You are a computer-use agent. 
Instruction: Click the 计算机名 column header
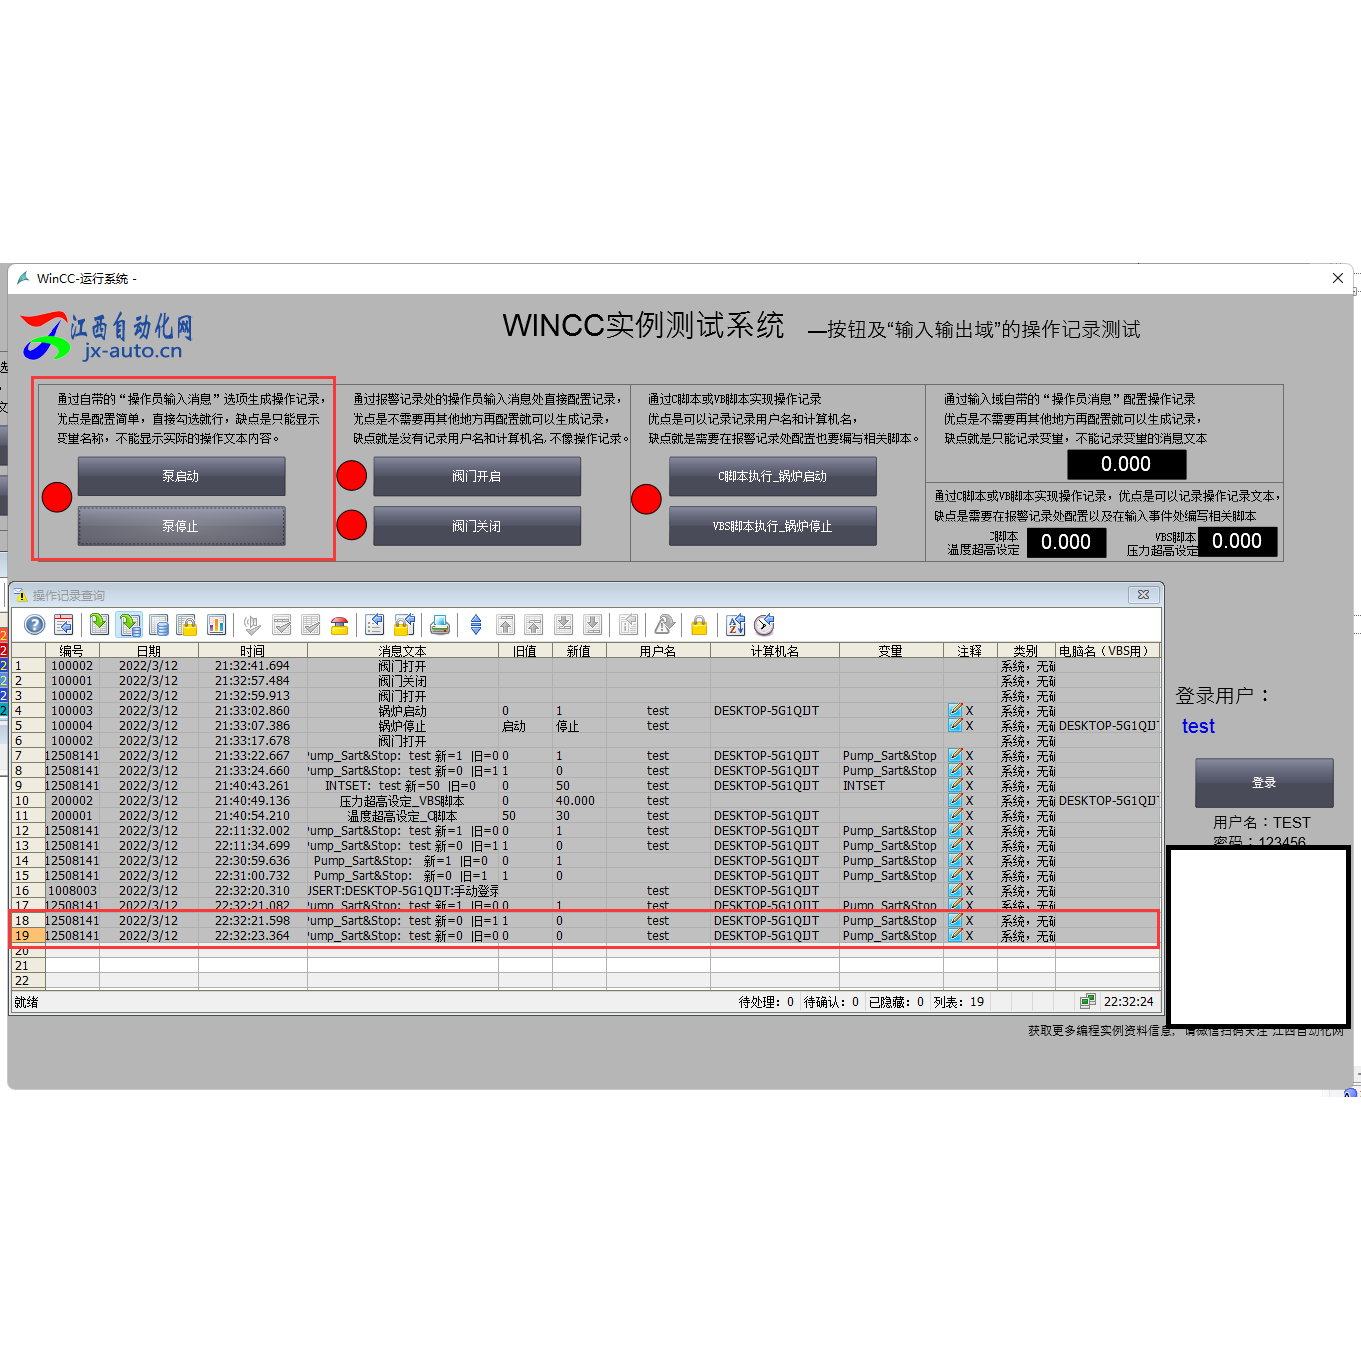pos(775,651)
